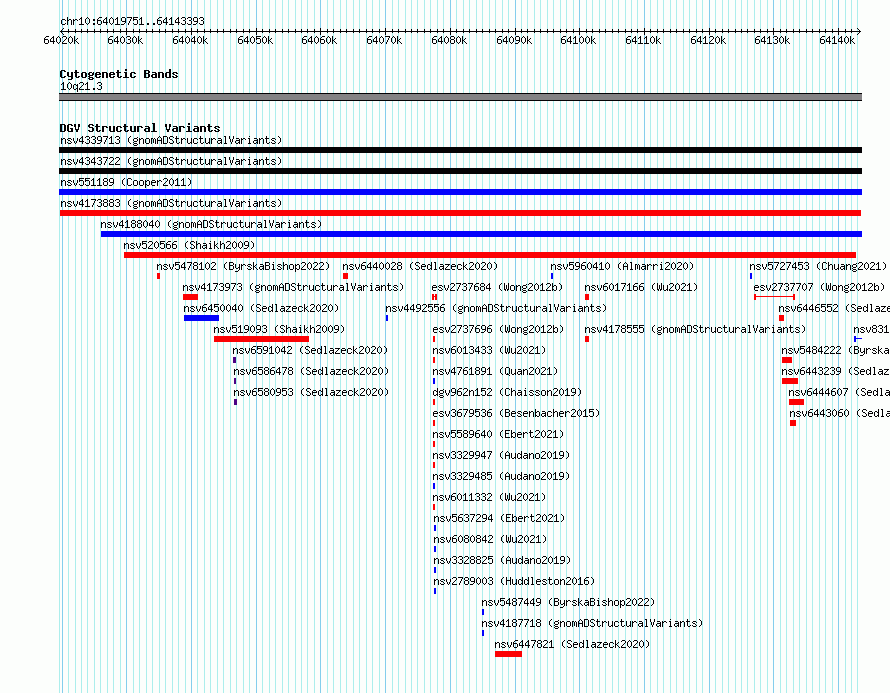Open nsv5589640 (Ebert2021) variant
The height and width of the screenshot is (693, 890).
(x=498, y=434)
